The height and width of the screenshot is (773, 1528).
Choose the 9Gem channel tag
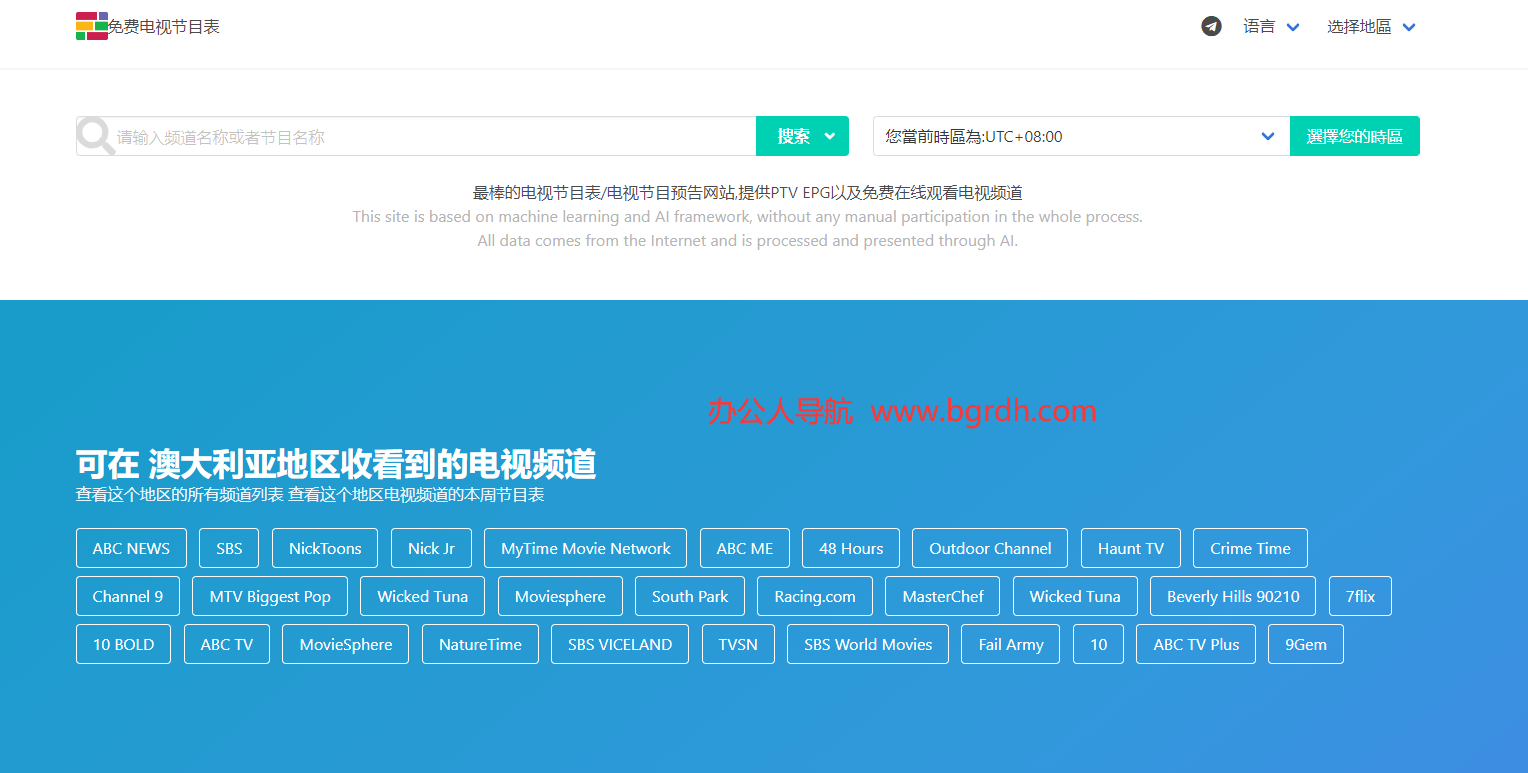[x=1305, y=644]
